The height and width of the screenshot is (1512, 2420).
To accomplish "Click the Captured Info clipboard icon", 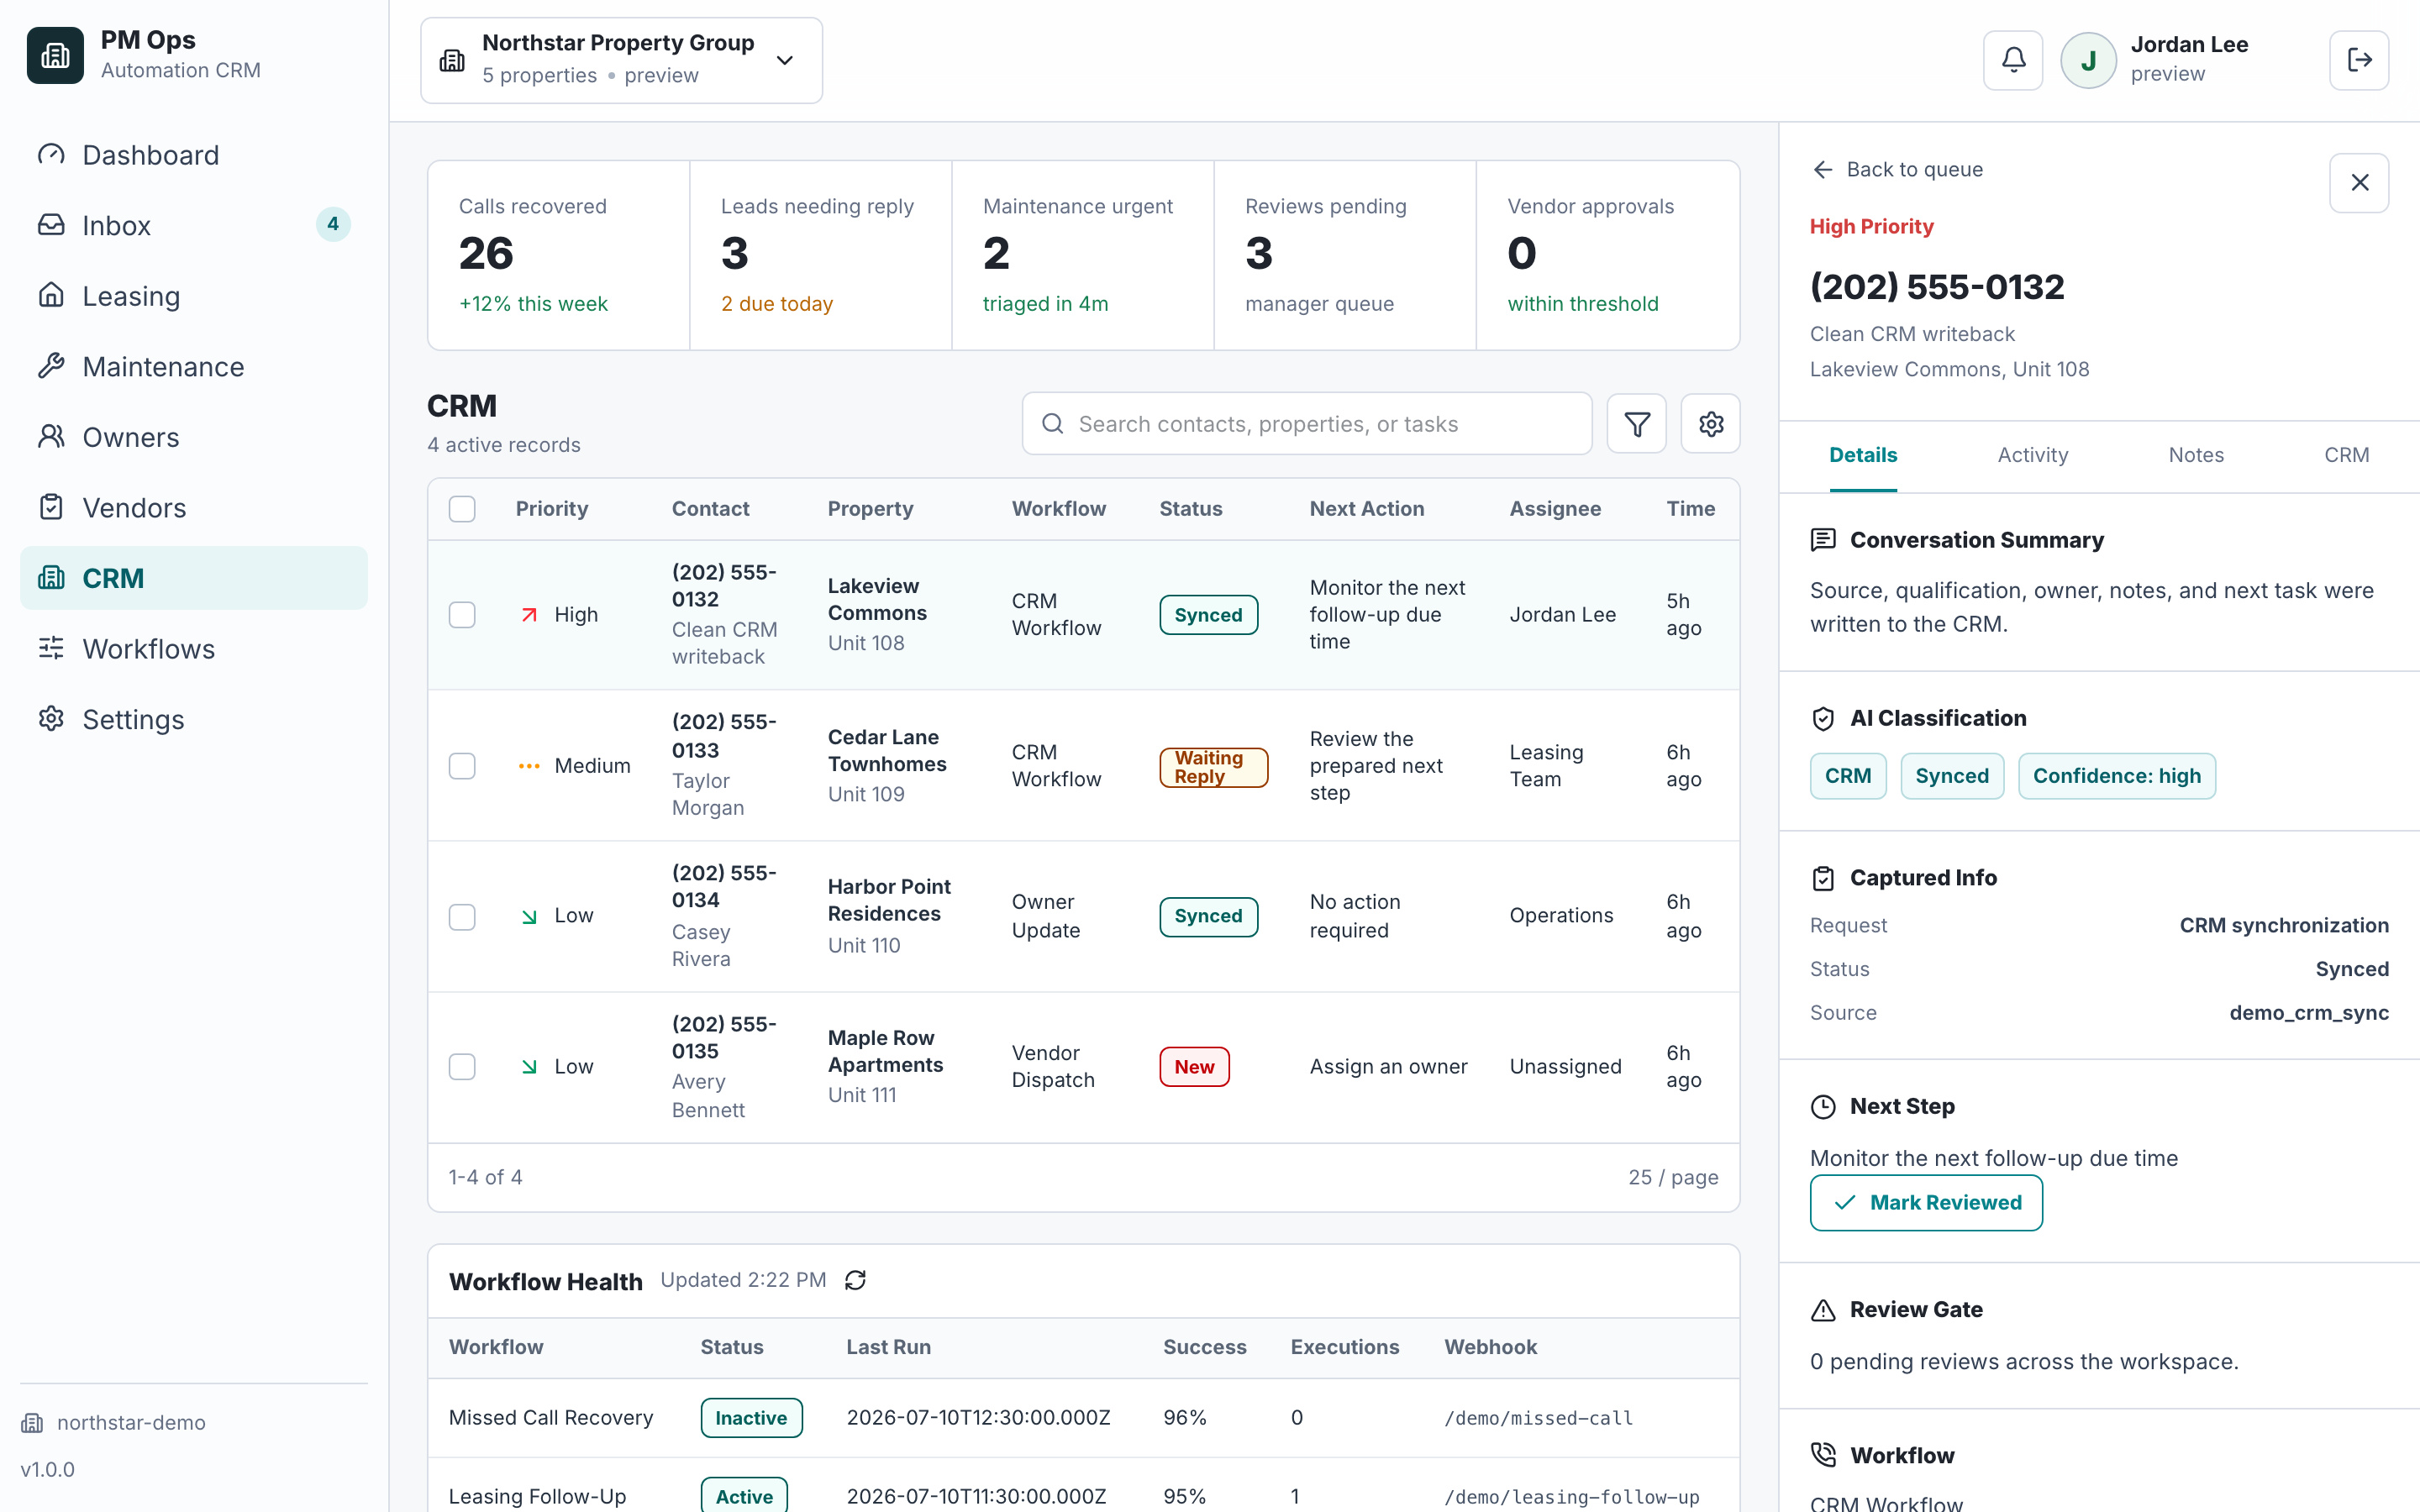I will tap(1823, 878).
